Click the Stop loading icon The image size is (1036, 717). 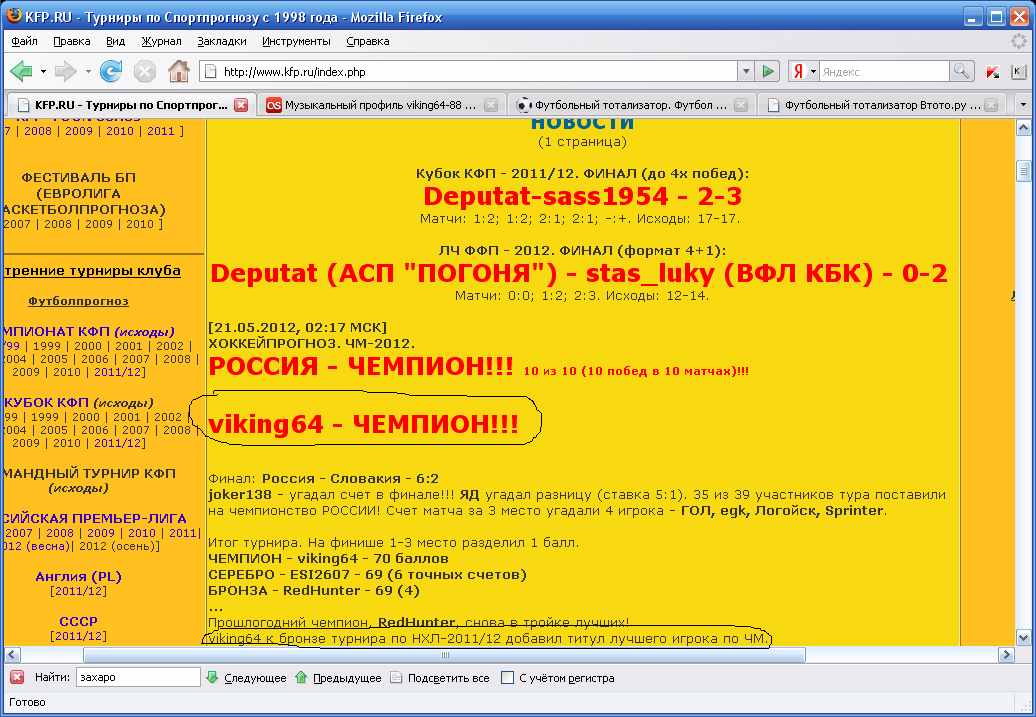click(145, 71)
